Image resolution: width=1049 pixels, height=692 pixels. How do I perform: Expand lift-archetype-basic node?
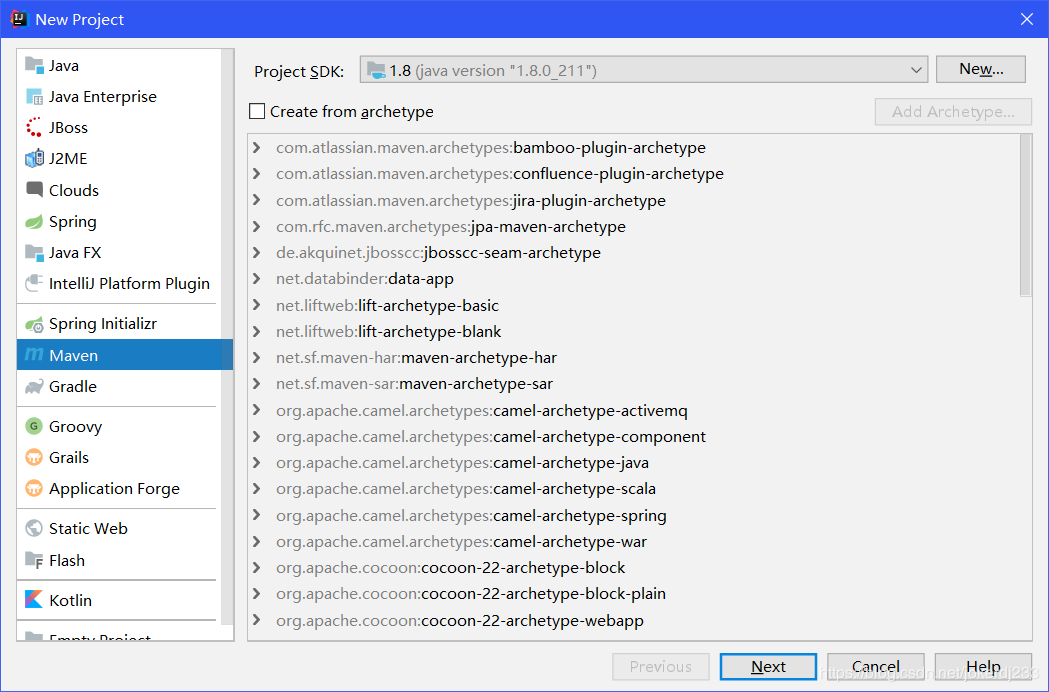click(x=256, y=305)
